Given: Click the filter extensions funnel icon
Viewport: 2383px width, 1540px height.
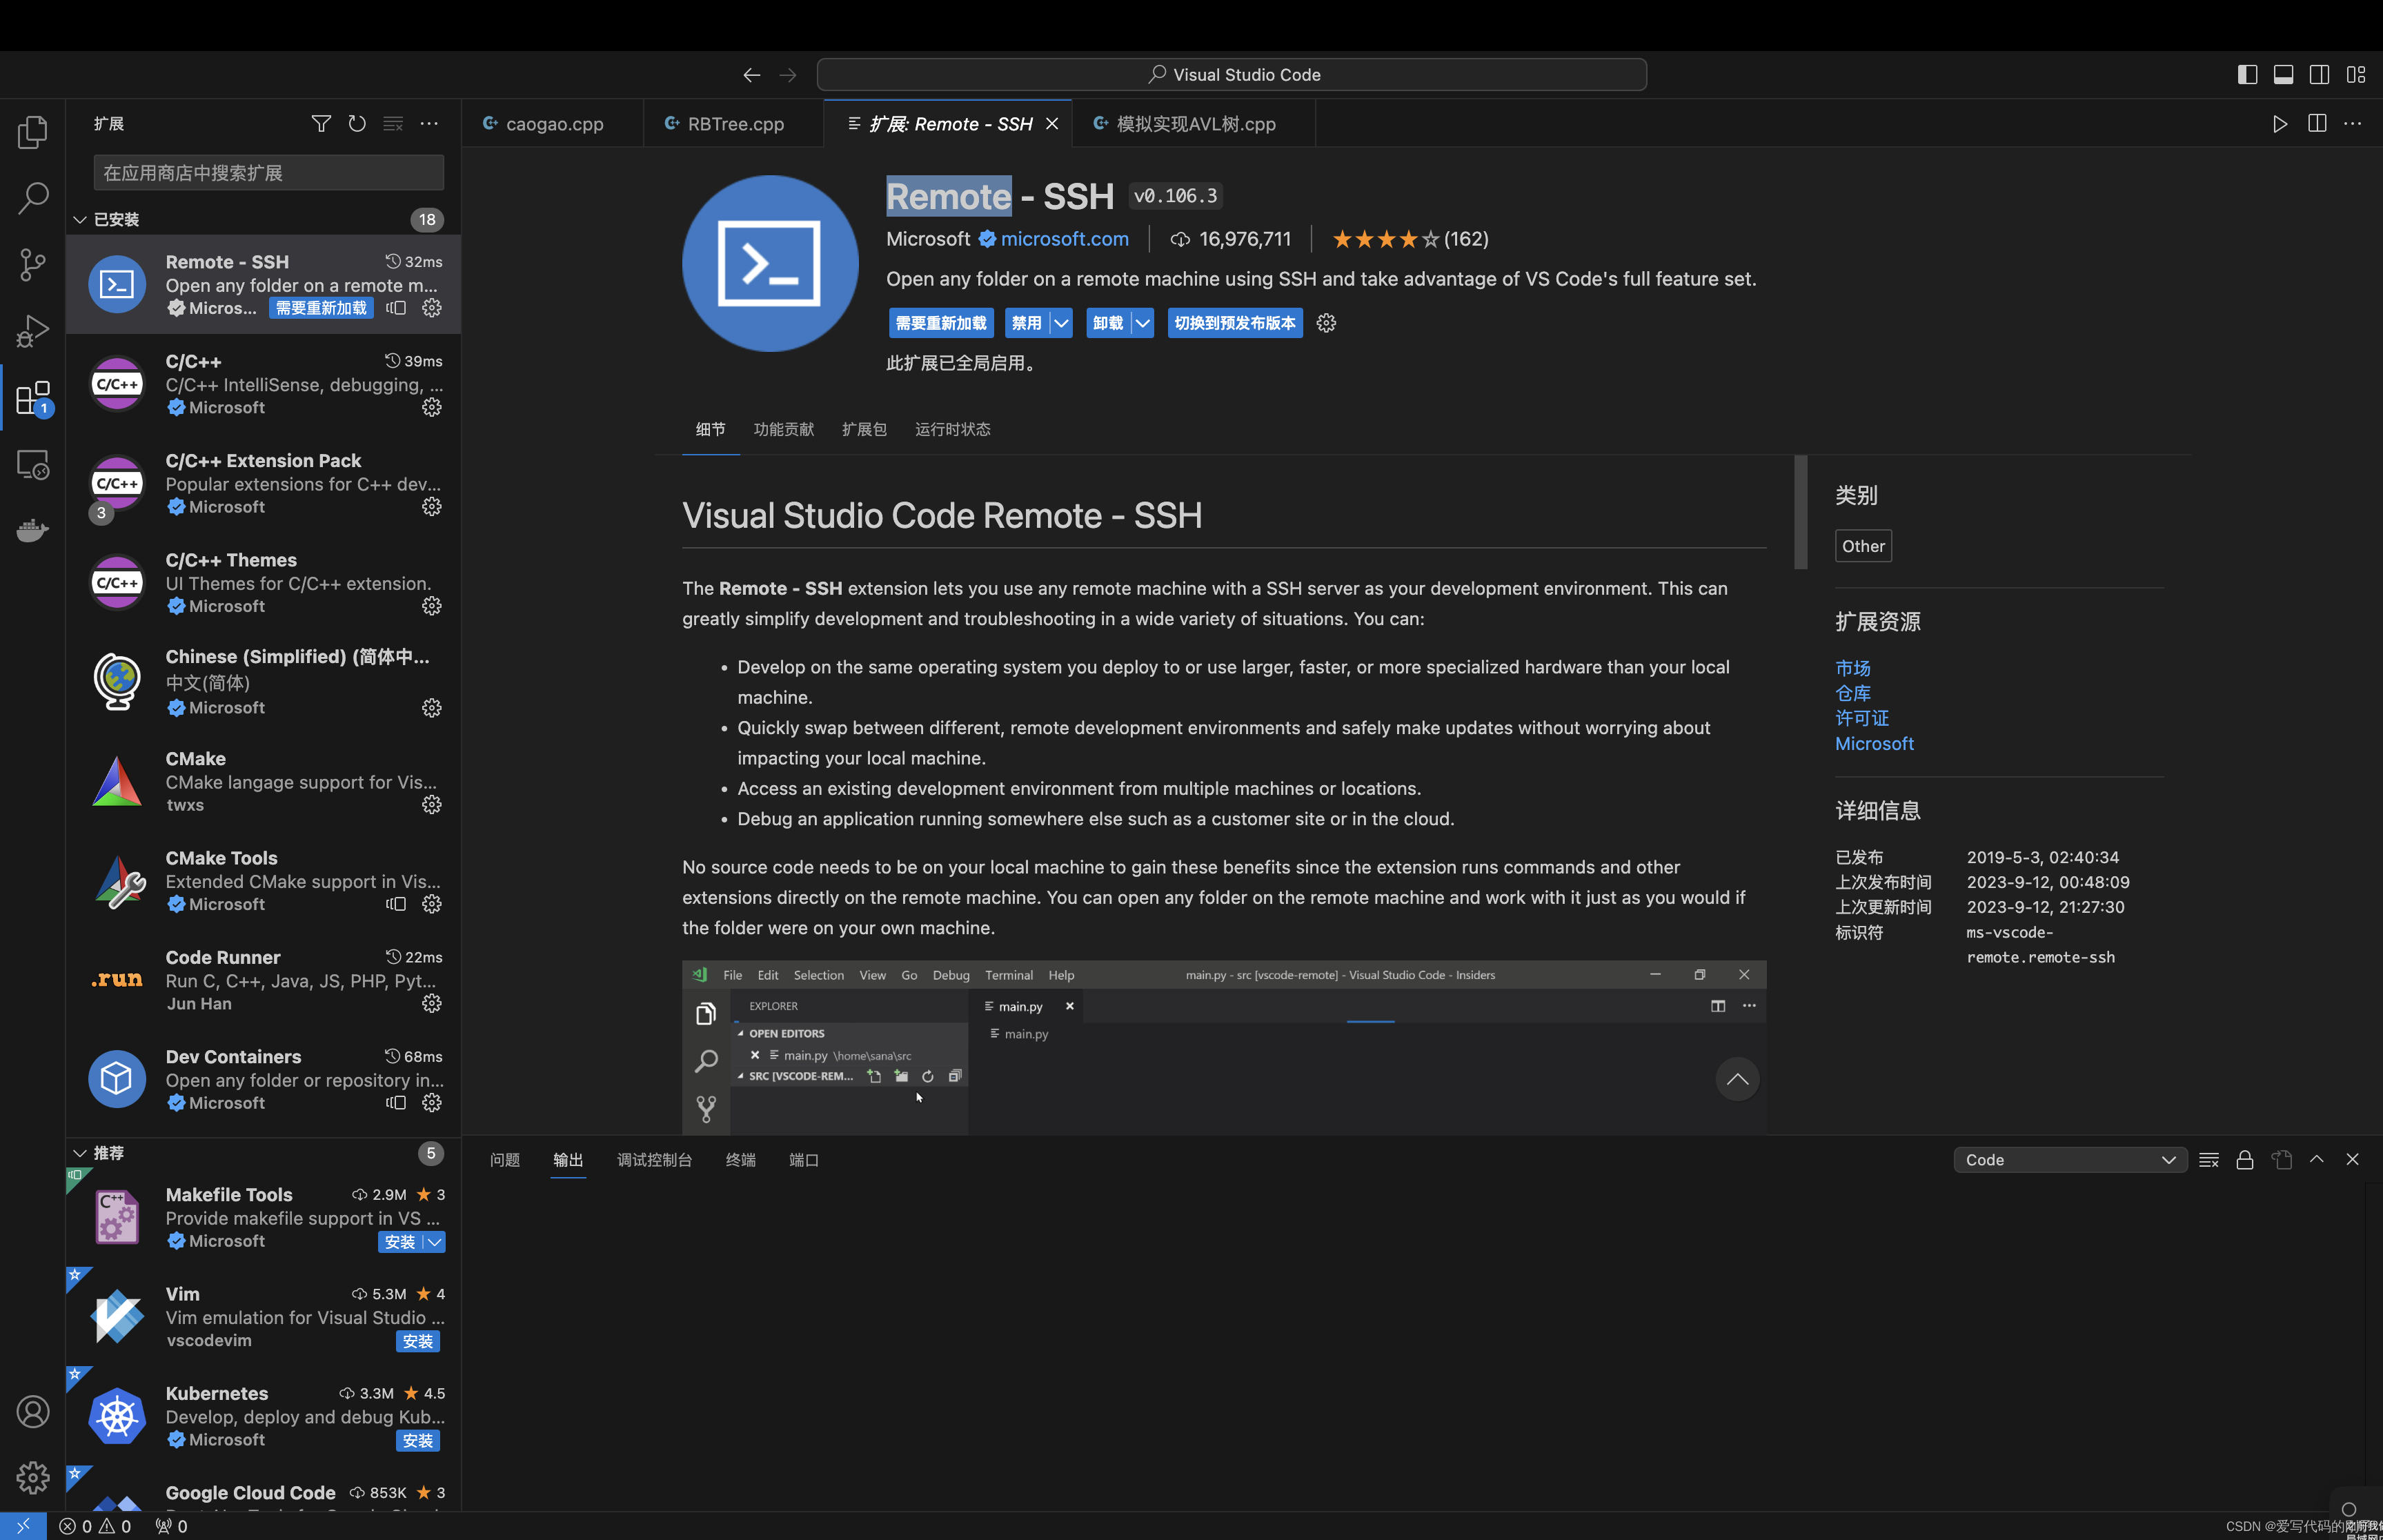Looking at the screenshot, I should point(321,123).
